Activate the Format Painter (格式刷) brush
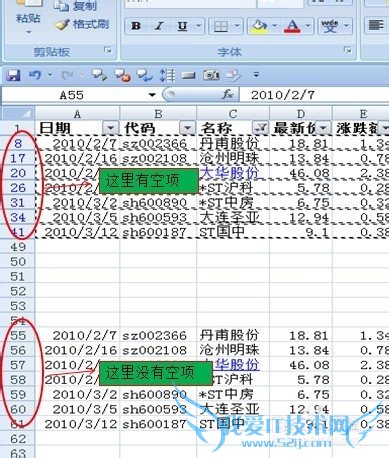389x458 pixels. (x=82, y=24)
